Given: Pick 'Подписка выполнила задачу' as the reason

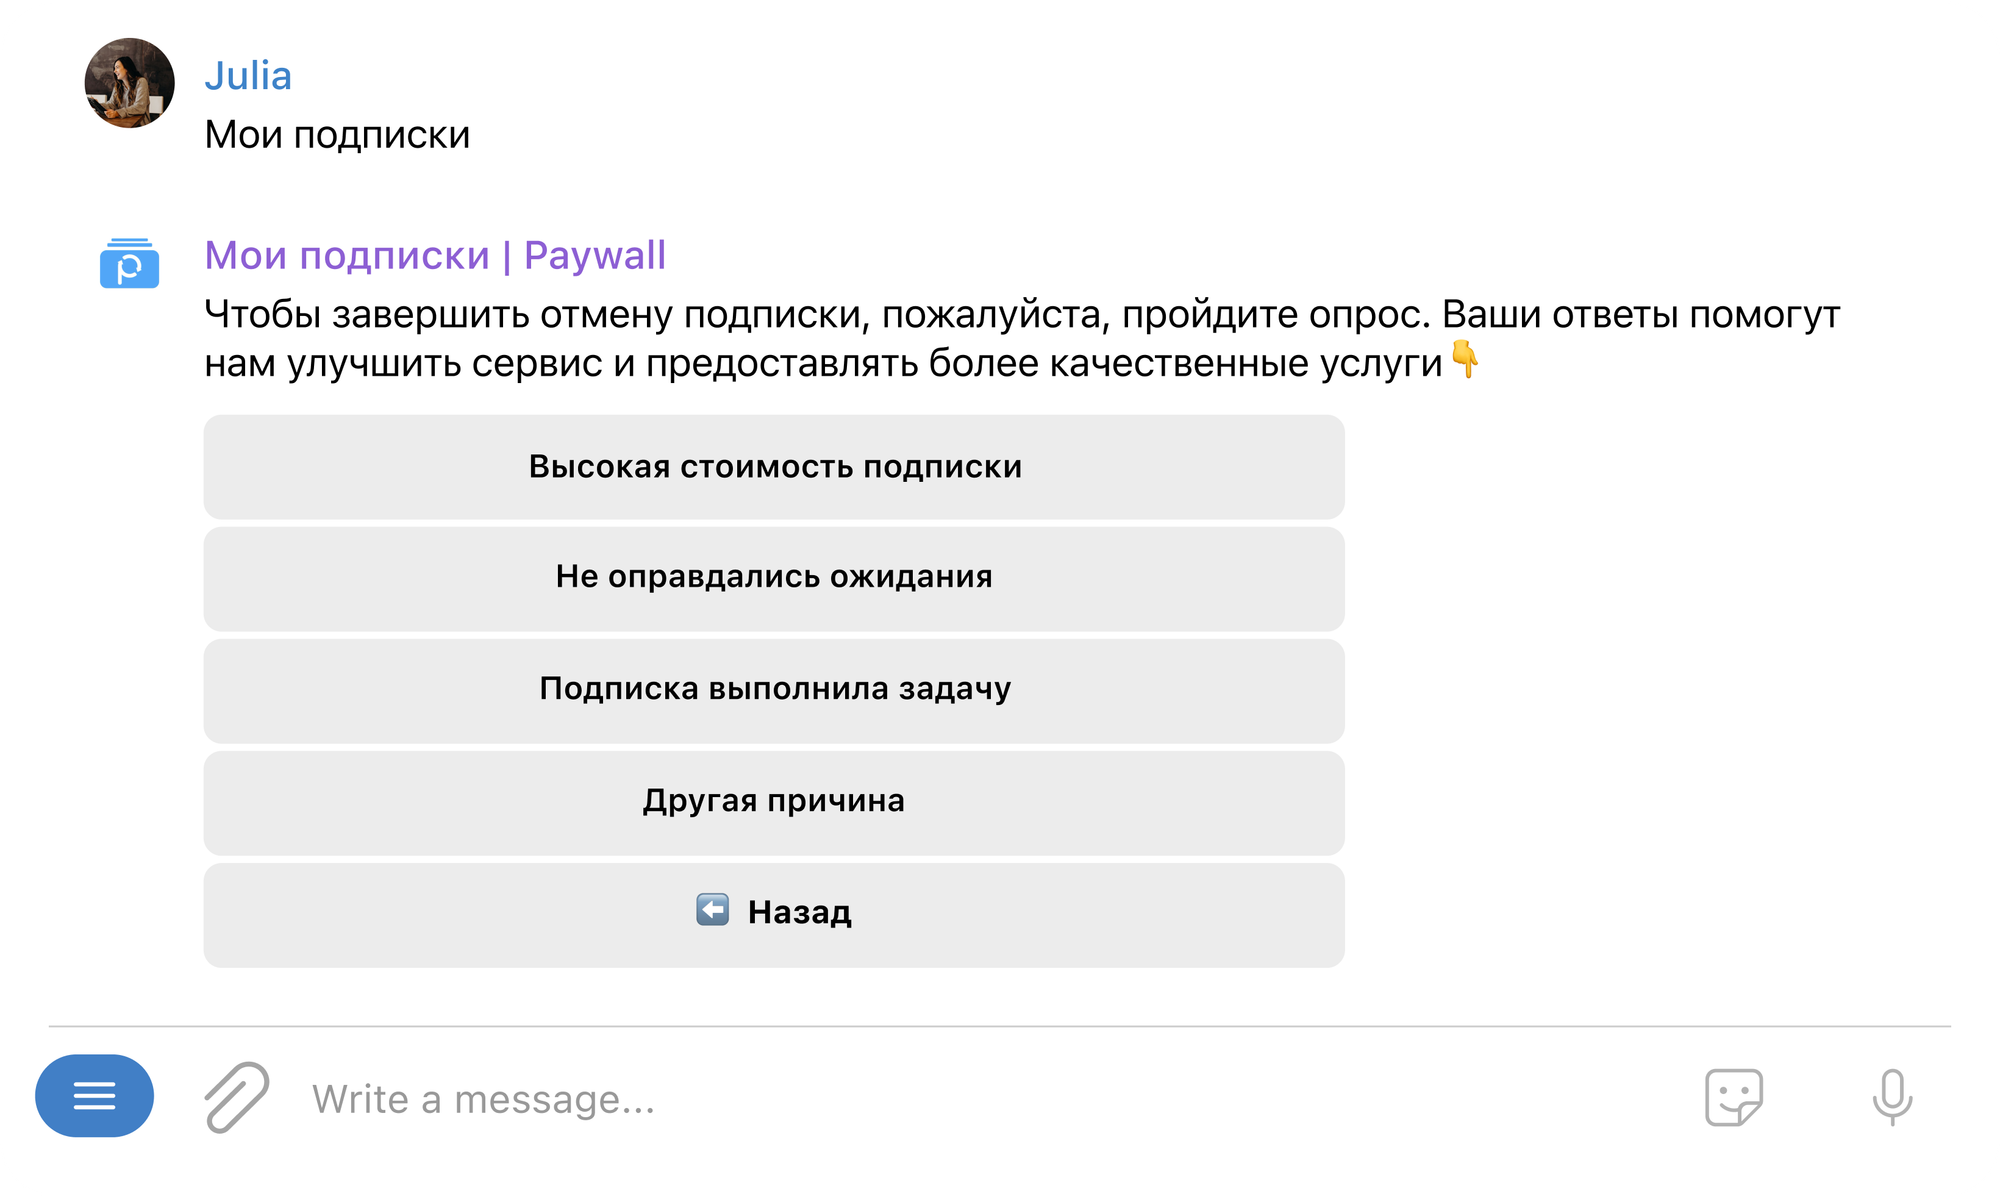Looking at the screenshot, I should 774,690.
